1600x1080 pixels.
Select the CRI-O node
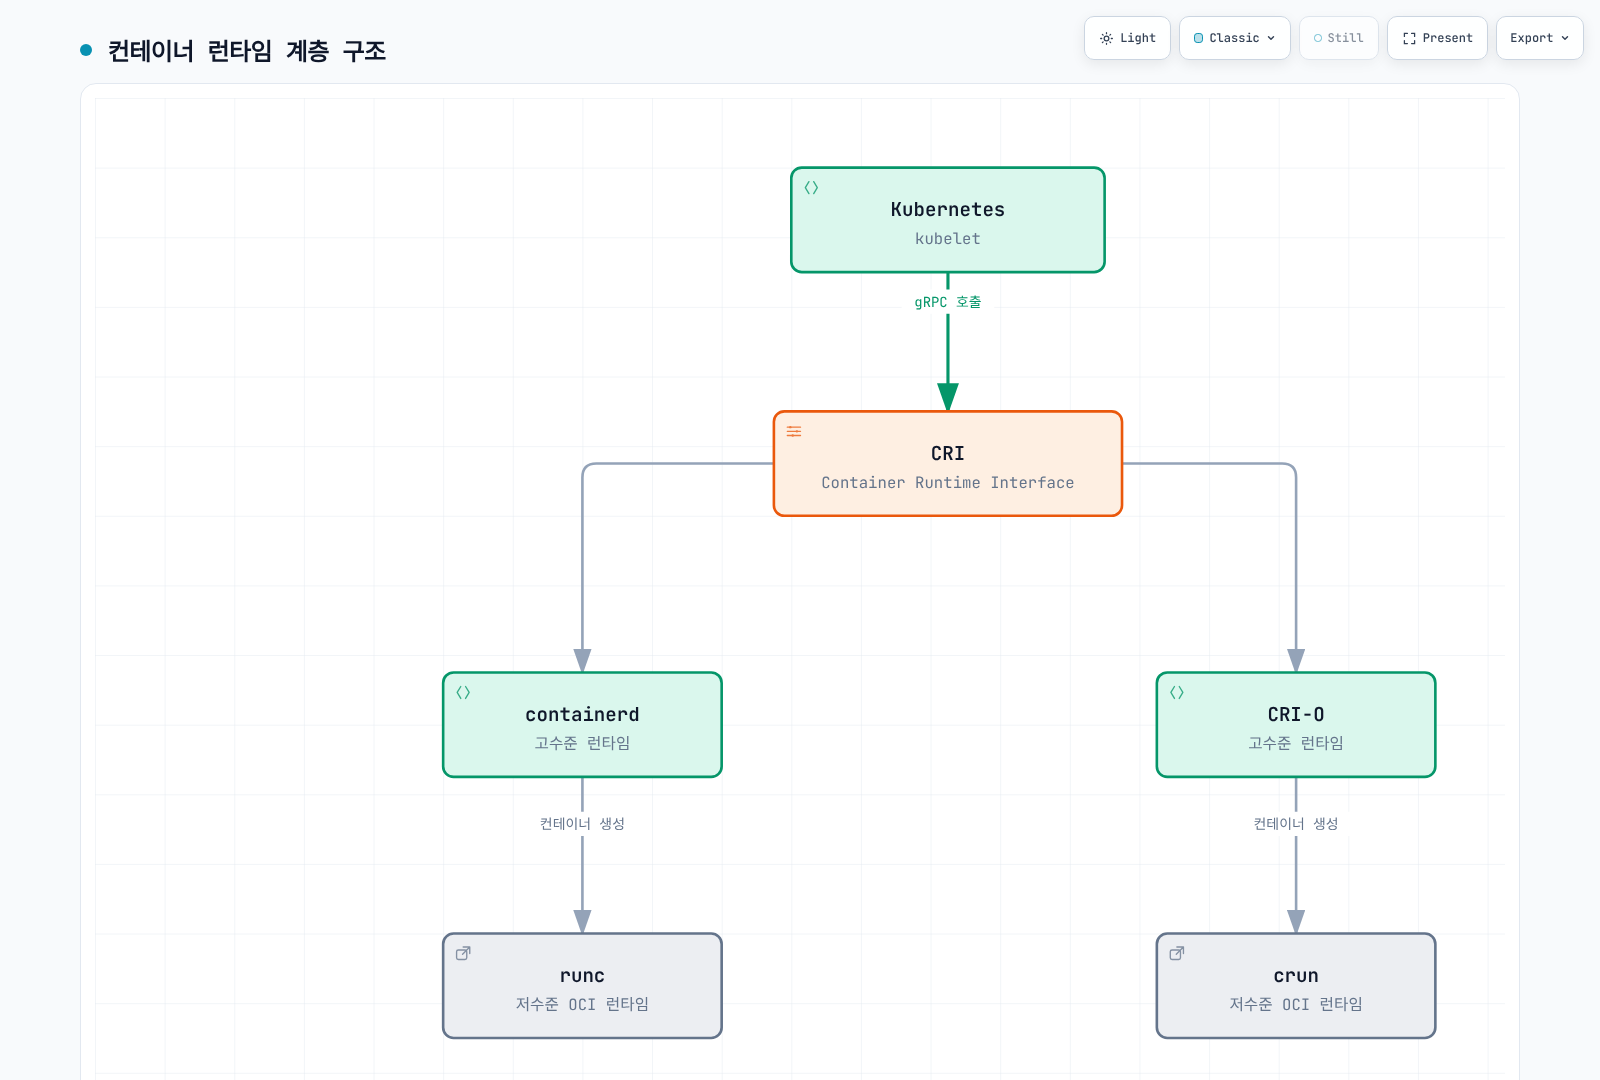(1296, 725)
